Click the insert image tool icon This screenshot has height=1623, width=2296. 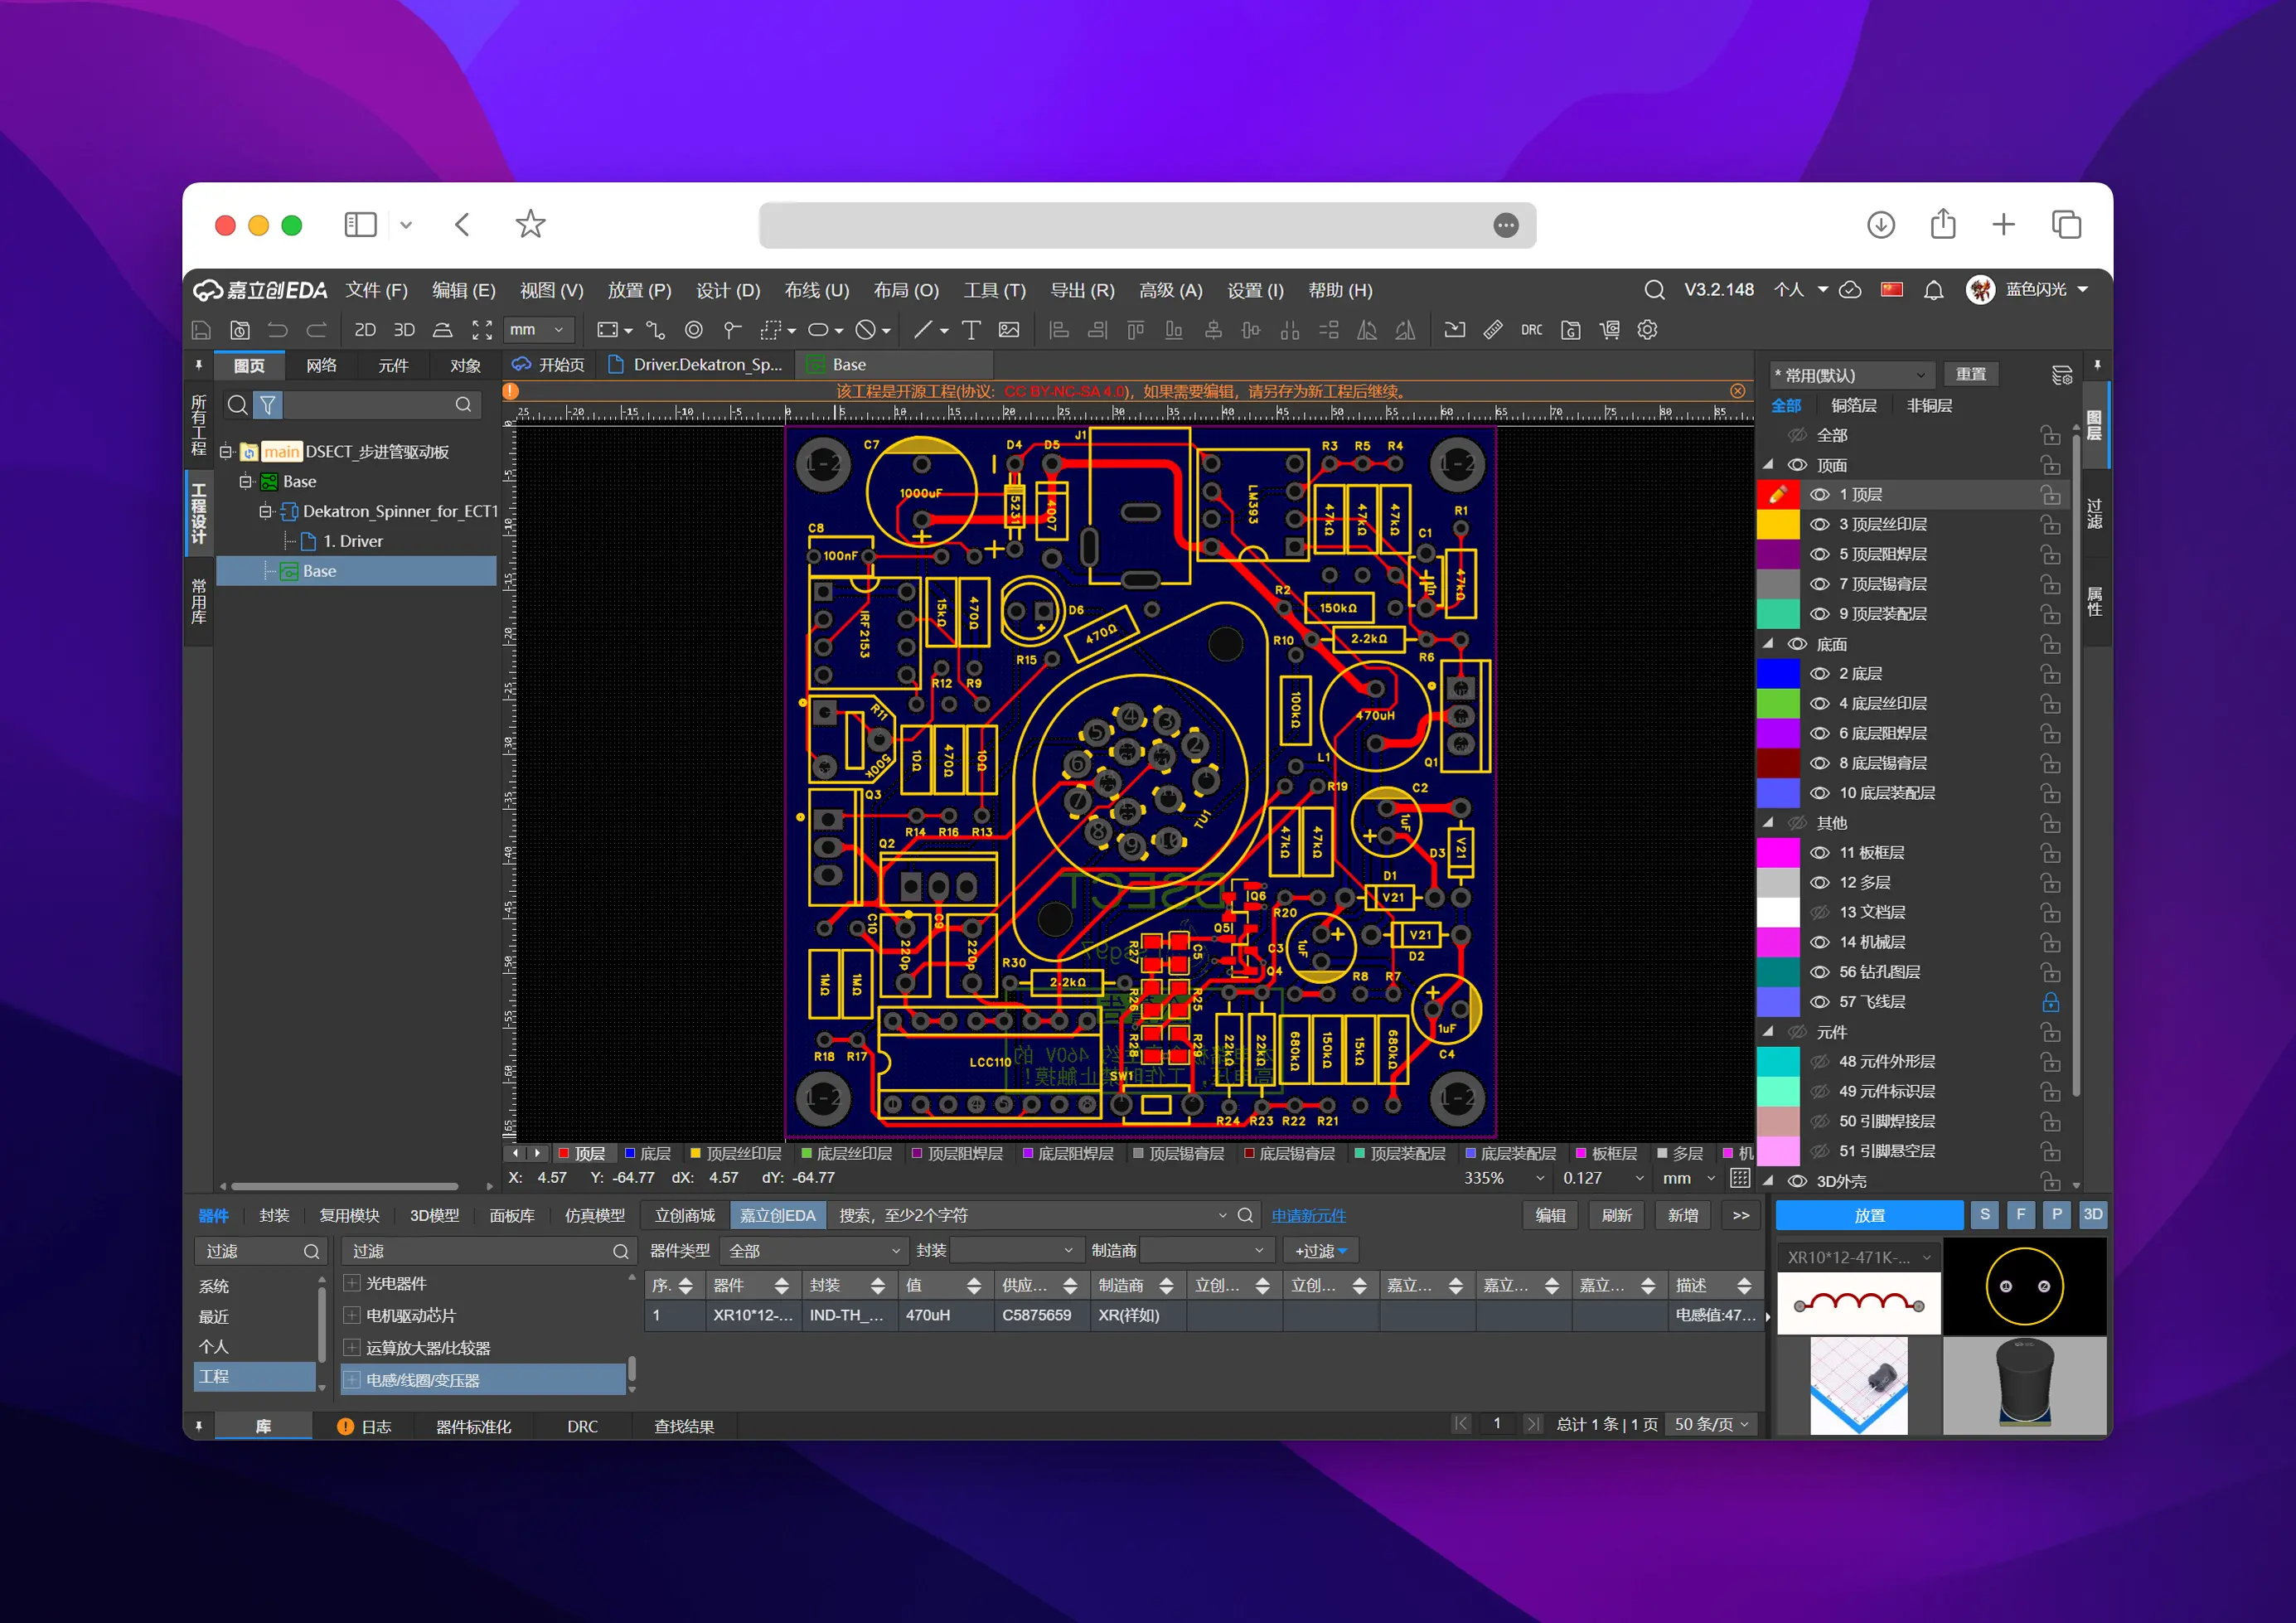(1009, 330)
